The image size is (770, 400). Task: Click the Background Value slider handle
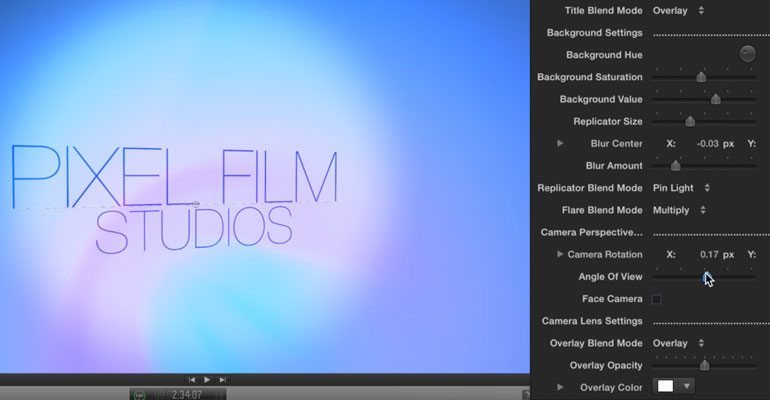715,99
